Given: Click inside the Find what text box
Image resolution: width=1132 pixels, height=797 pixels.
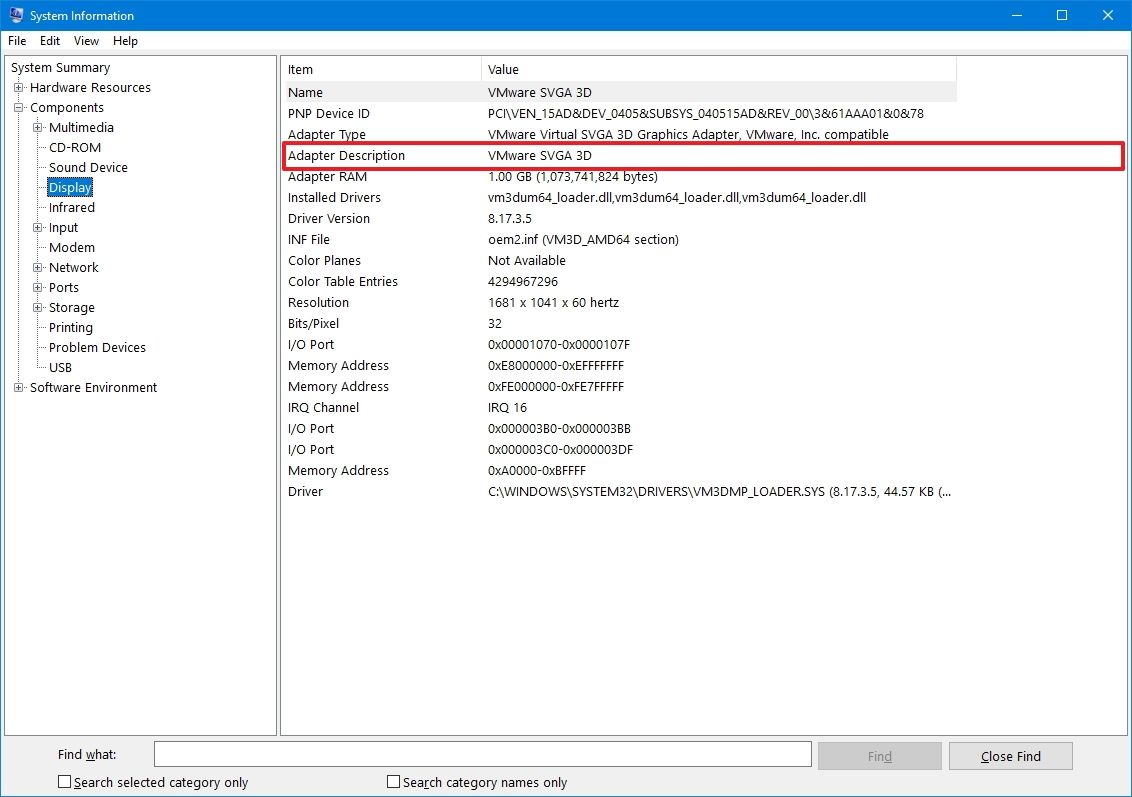Looking at the screenshot, I should 480,753.
